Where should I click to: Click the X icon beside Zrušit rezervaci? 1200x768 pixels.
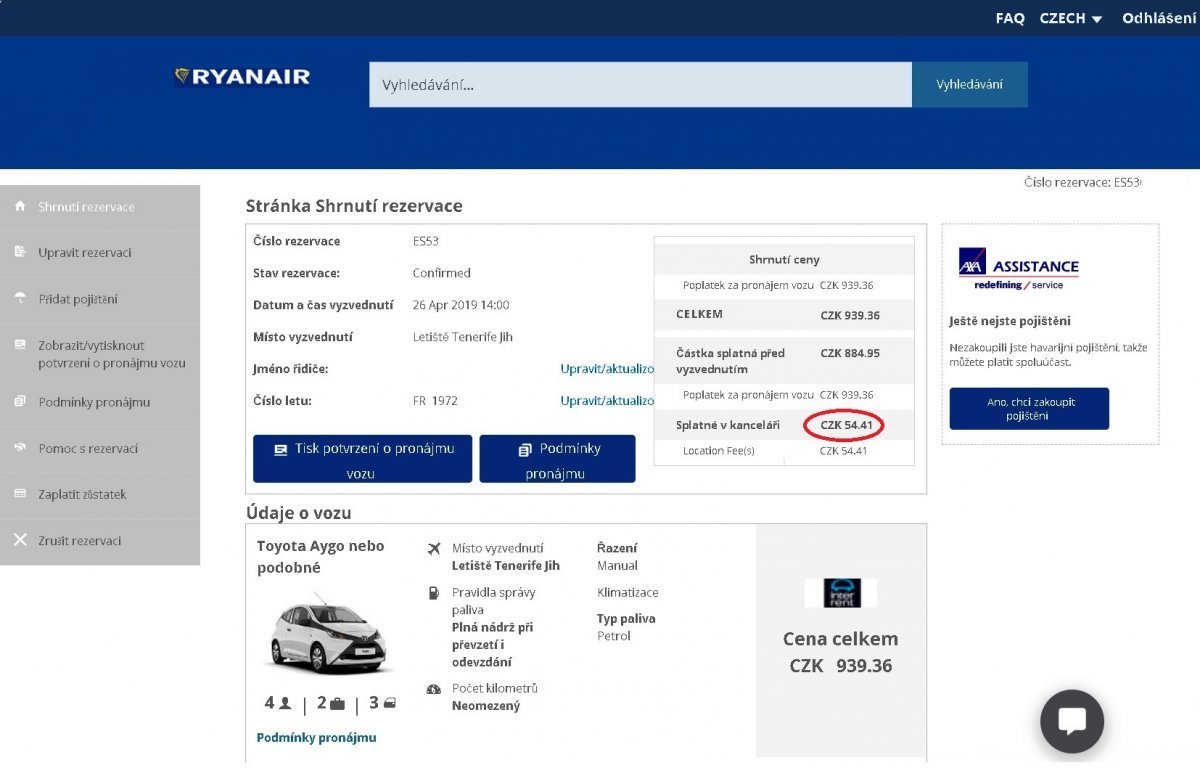[20, 540]
